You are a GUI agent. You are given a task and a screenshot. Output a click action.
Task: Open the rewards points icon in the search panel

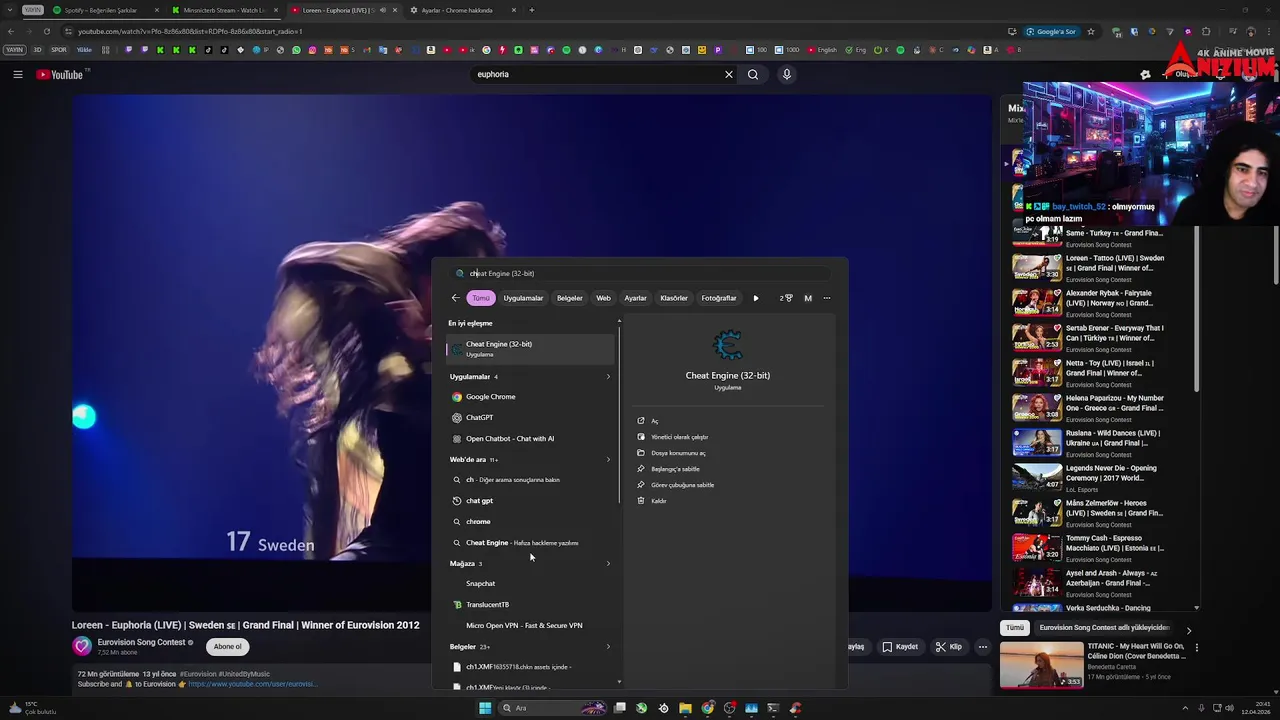[x=786, y=298]
